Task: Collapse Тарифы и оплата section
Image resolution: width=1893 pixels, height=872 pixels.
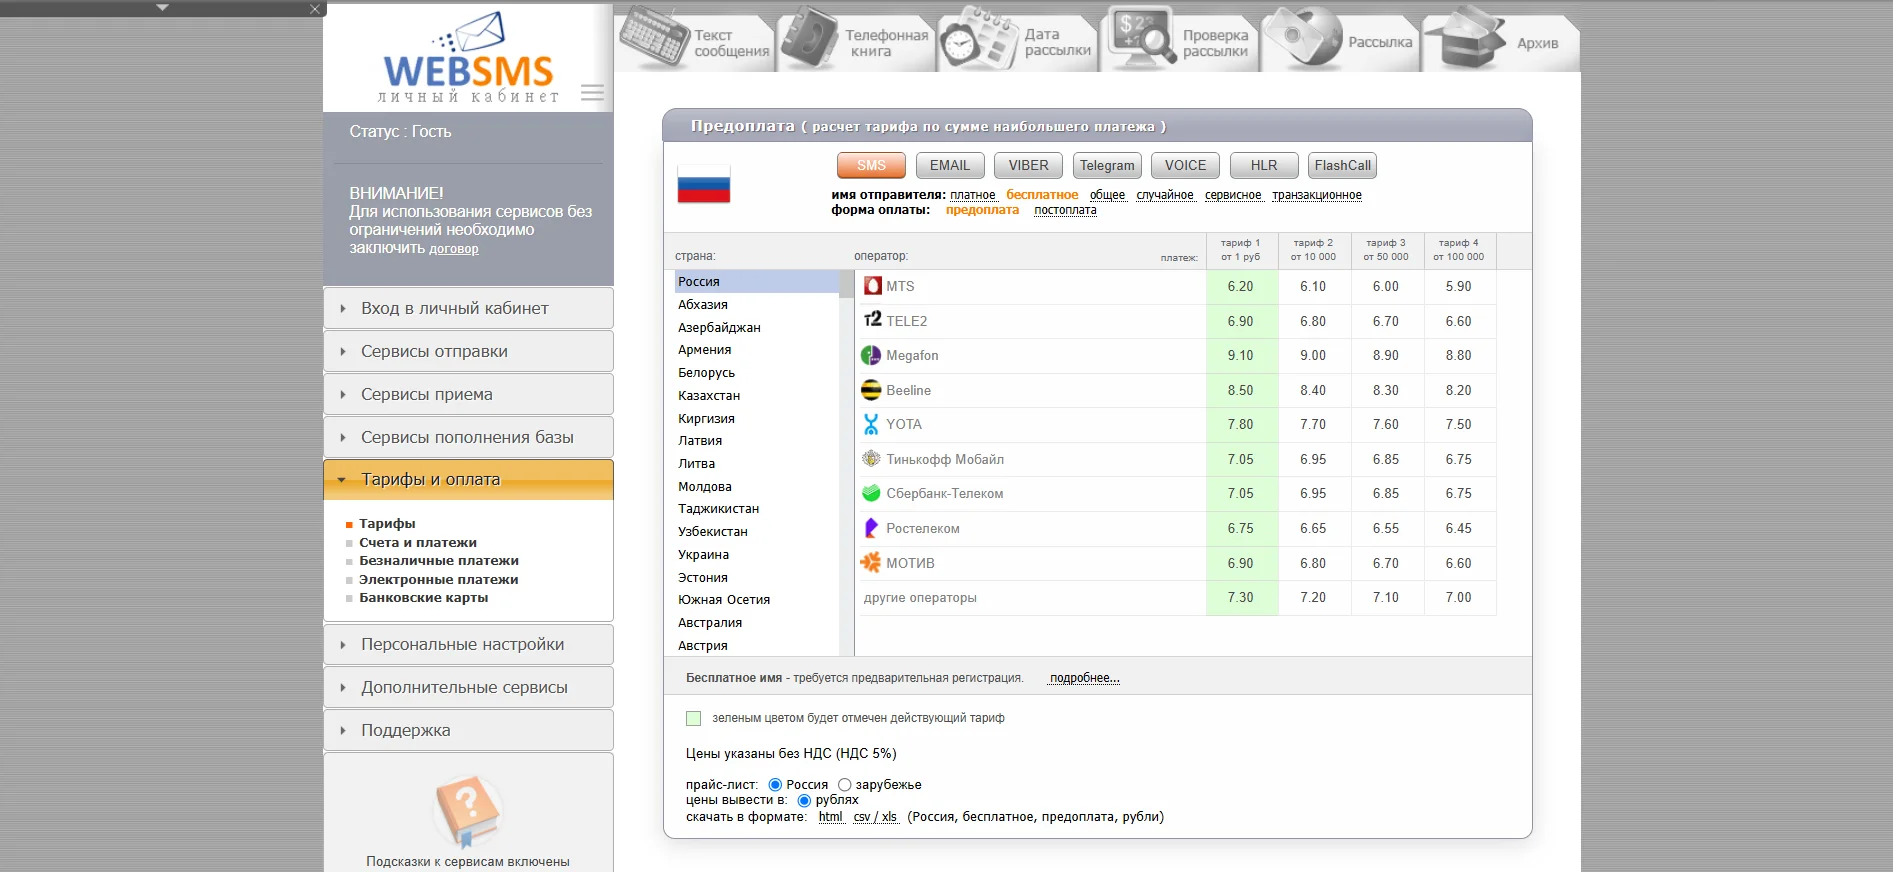Action: point(468,479)
